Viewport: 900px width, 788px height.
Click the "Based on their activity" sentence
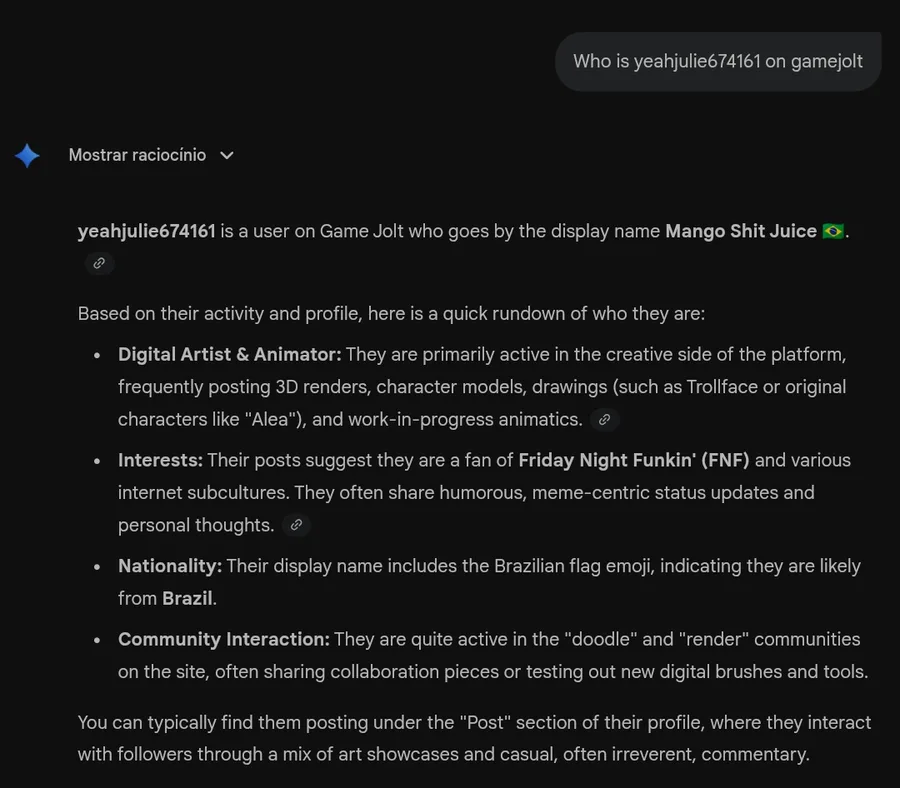pos(391,314)
